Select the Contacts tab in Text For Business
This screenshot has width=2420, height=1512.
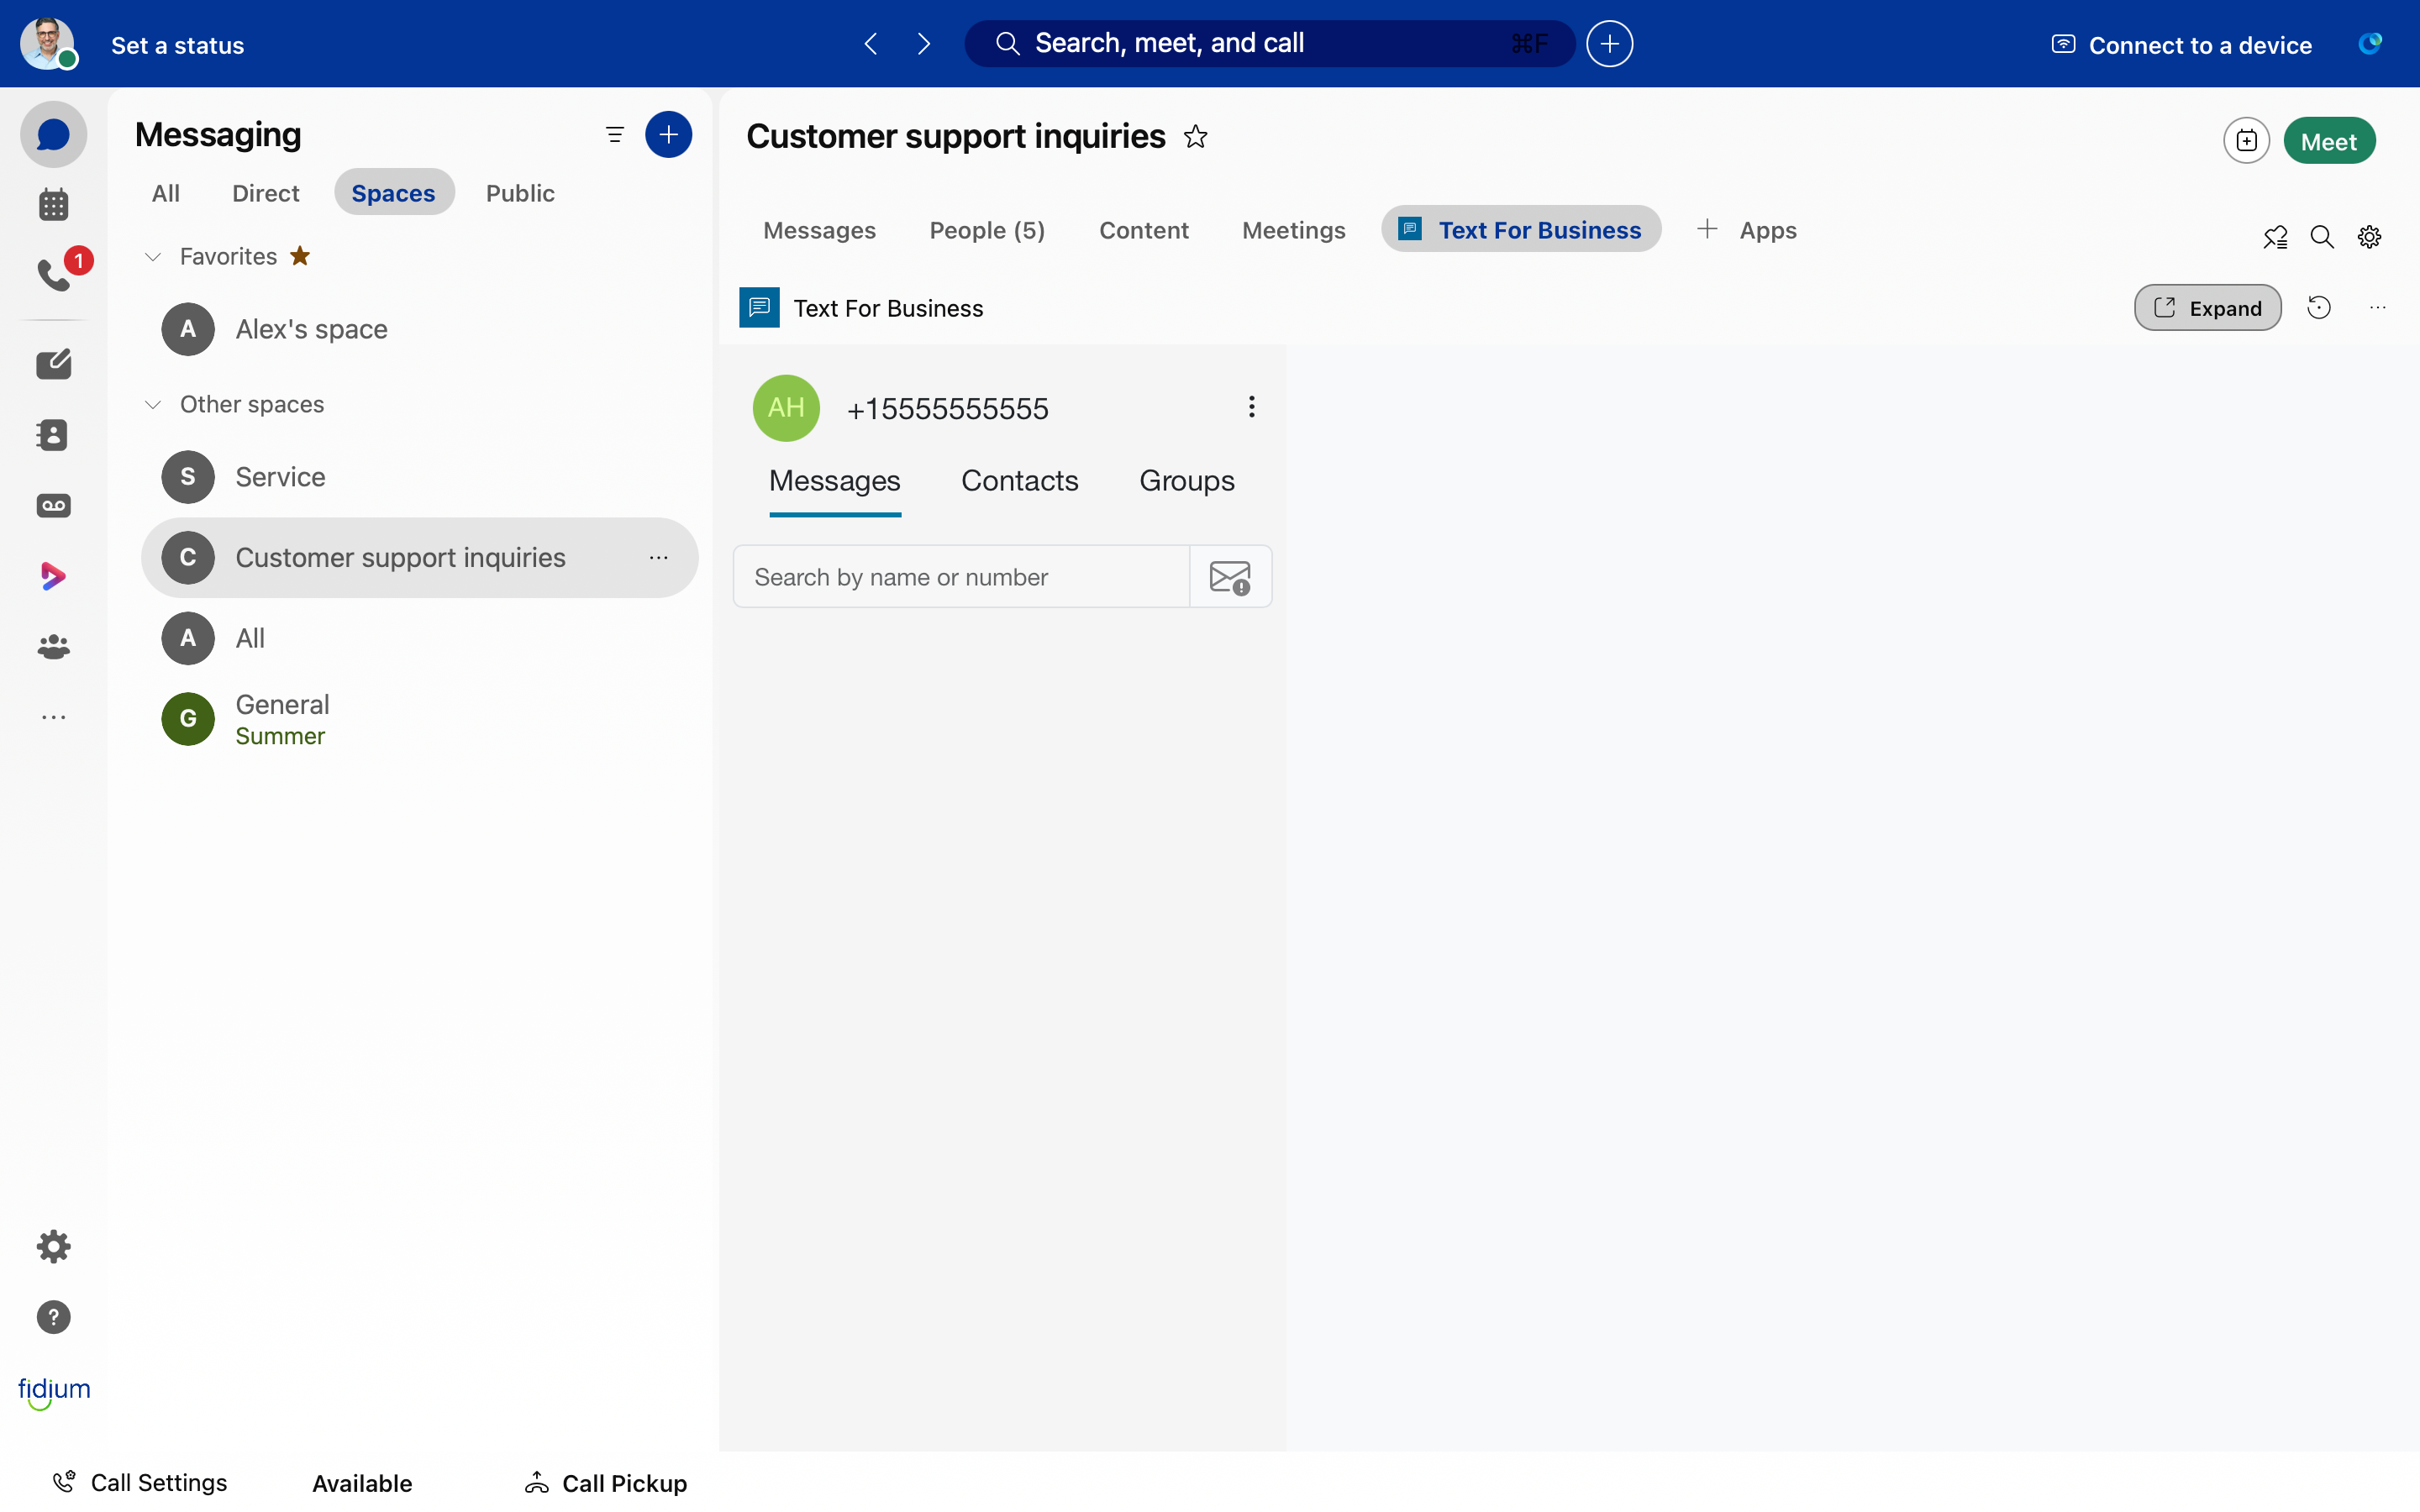1019,481
